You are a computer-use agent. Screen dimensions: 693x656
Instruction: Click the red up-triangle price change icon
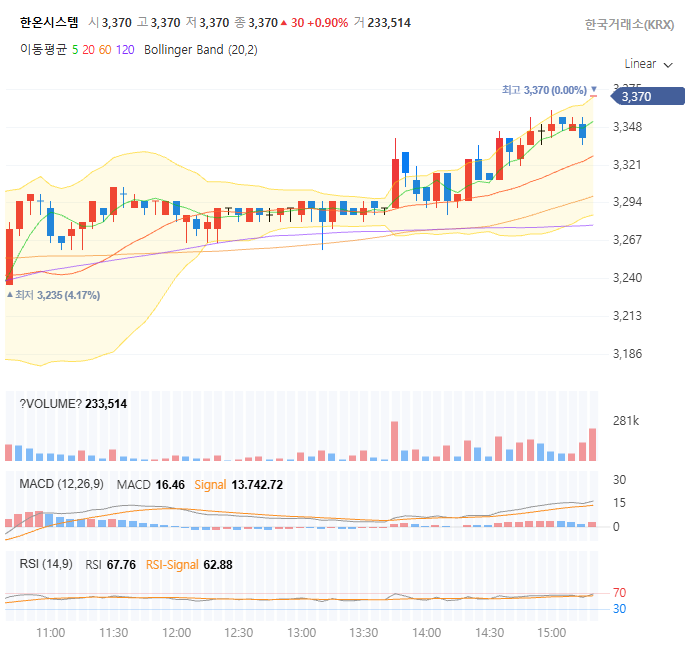pos(284,23)
